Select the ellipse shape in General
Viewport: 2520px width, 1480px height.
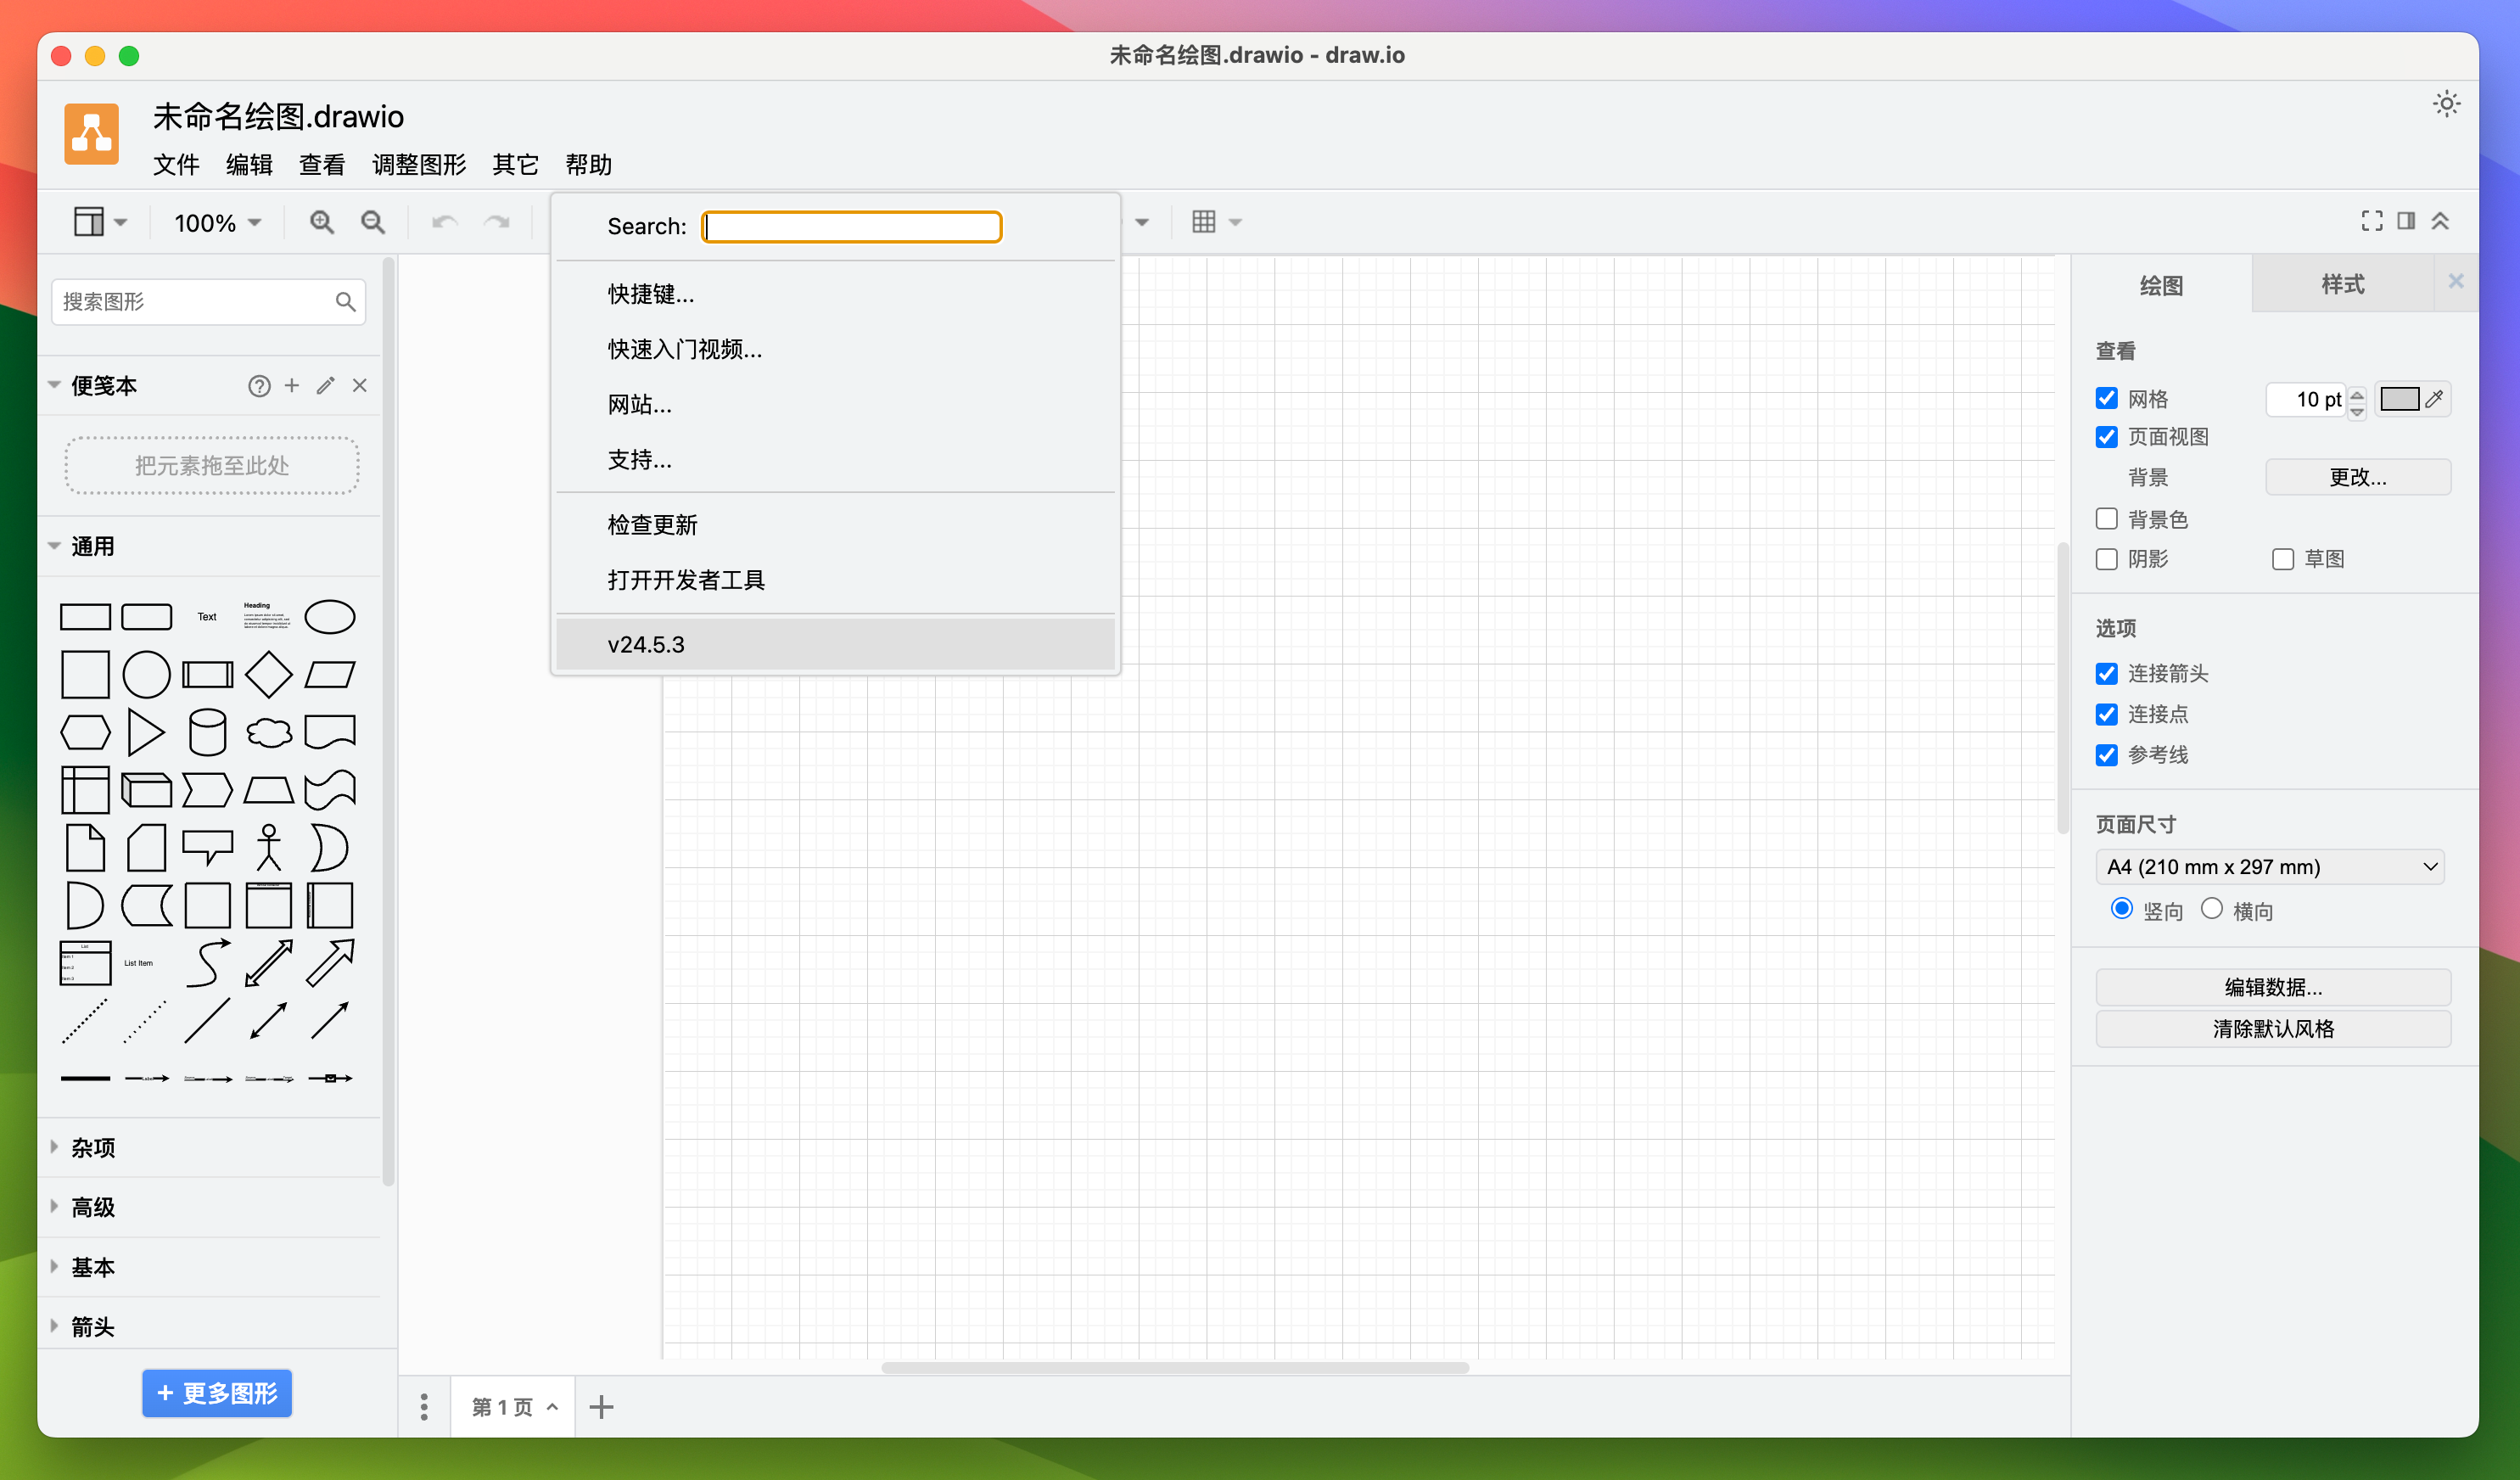tap(330, 617)
